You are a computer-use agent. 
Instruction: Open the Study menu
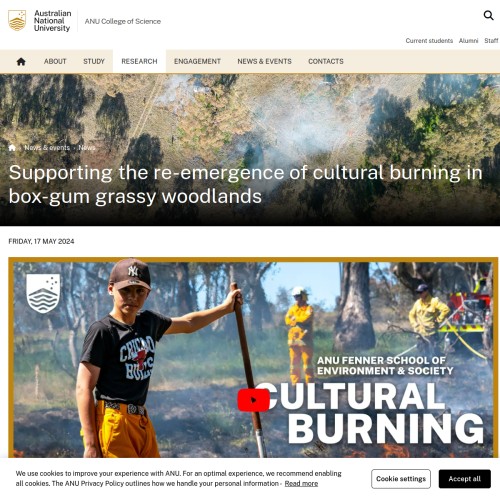[x=94, y=61]
